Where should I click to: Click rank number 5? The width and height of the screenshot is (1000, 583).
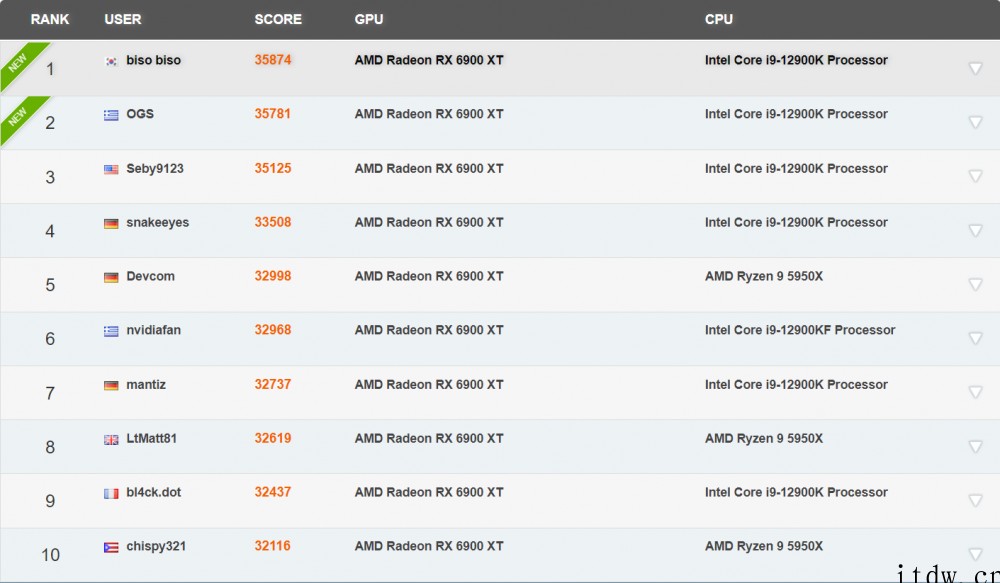[50, 284]
